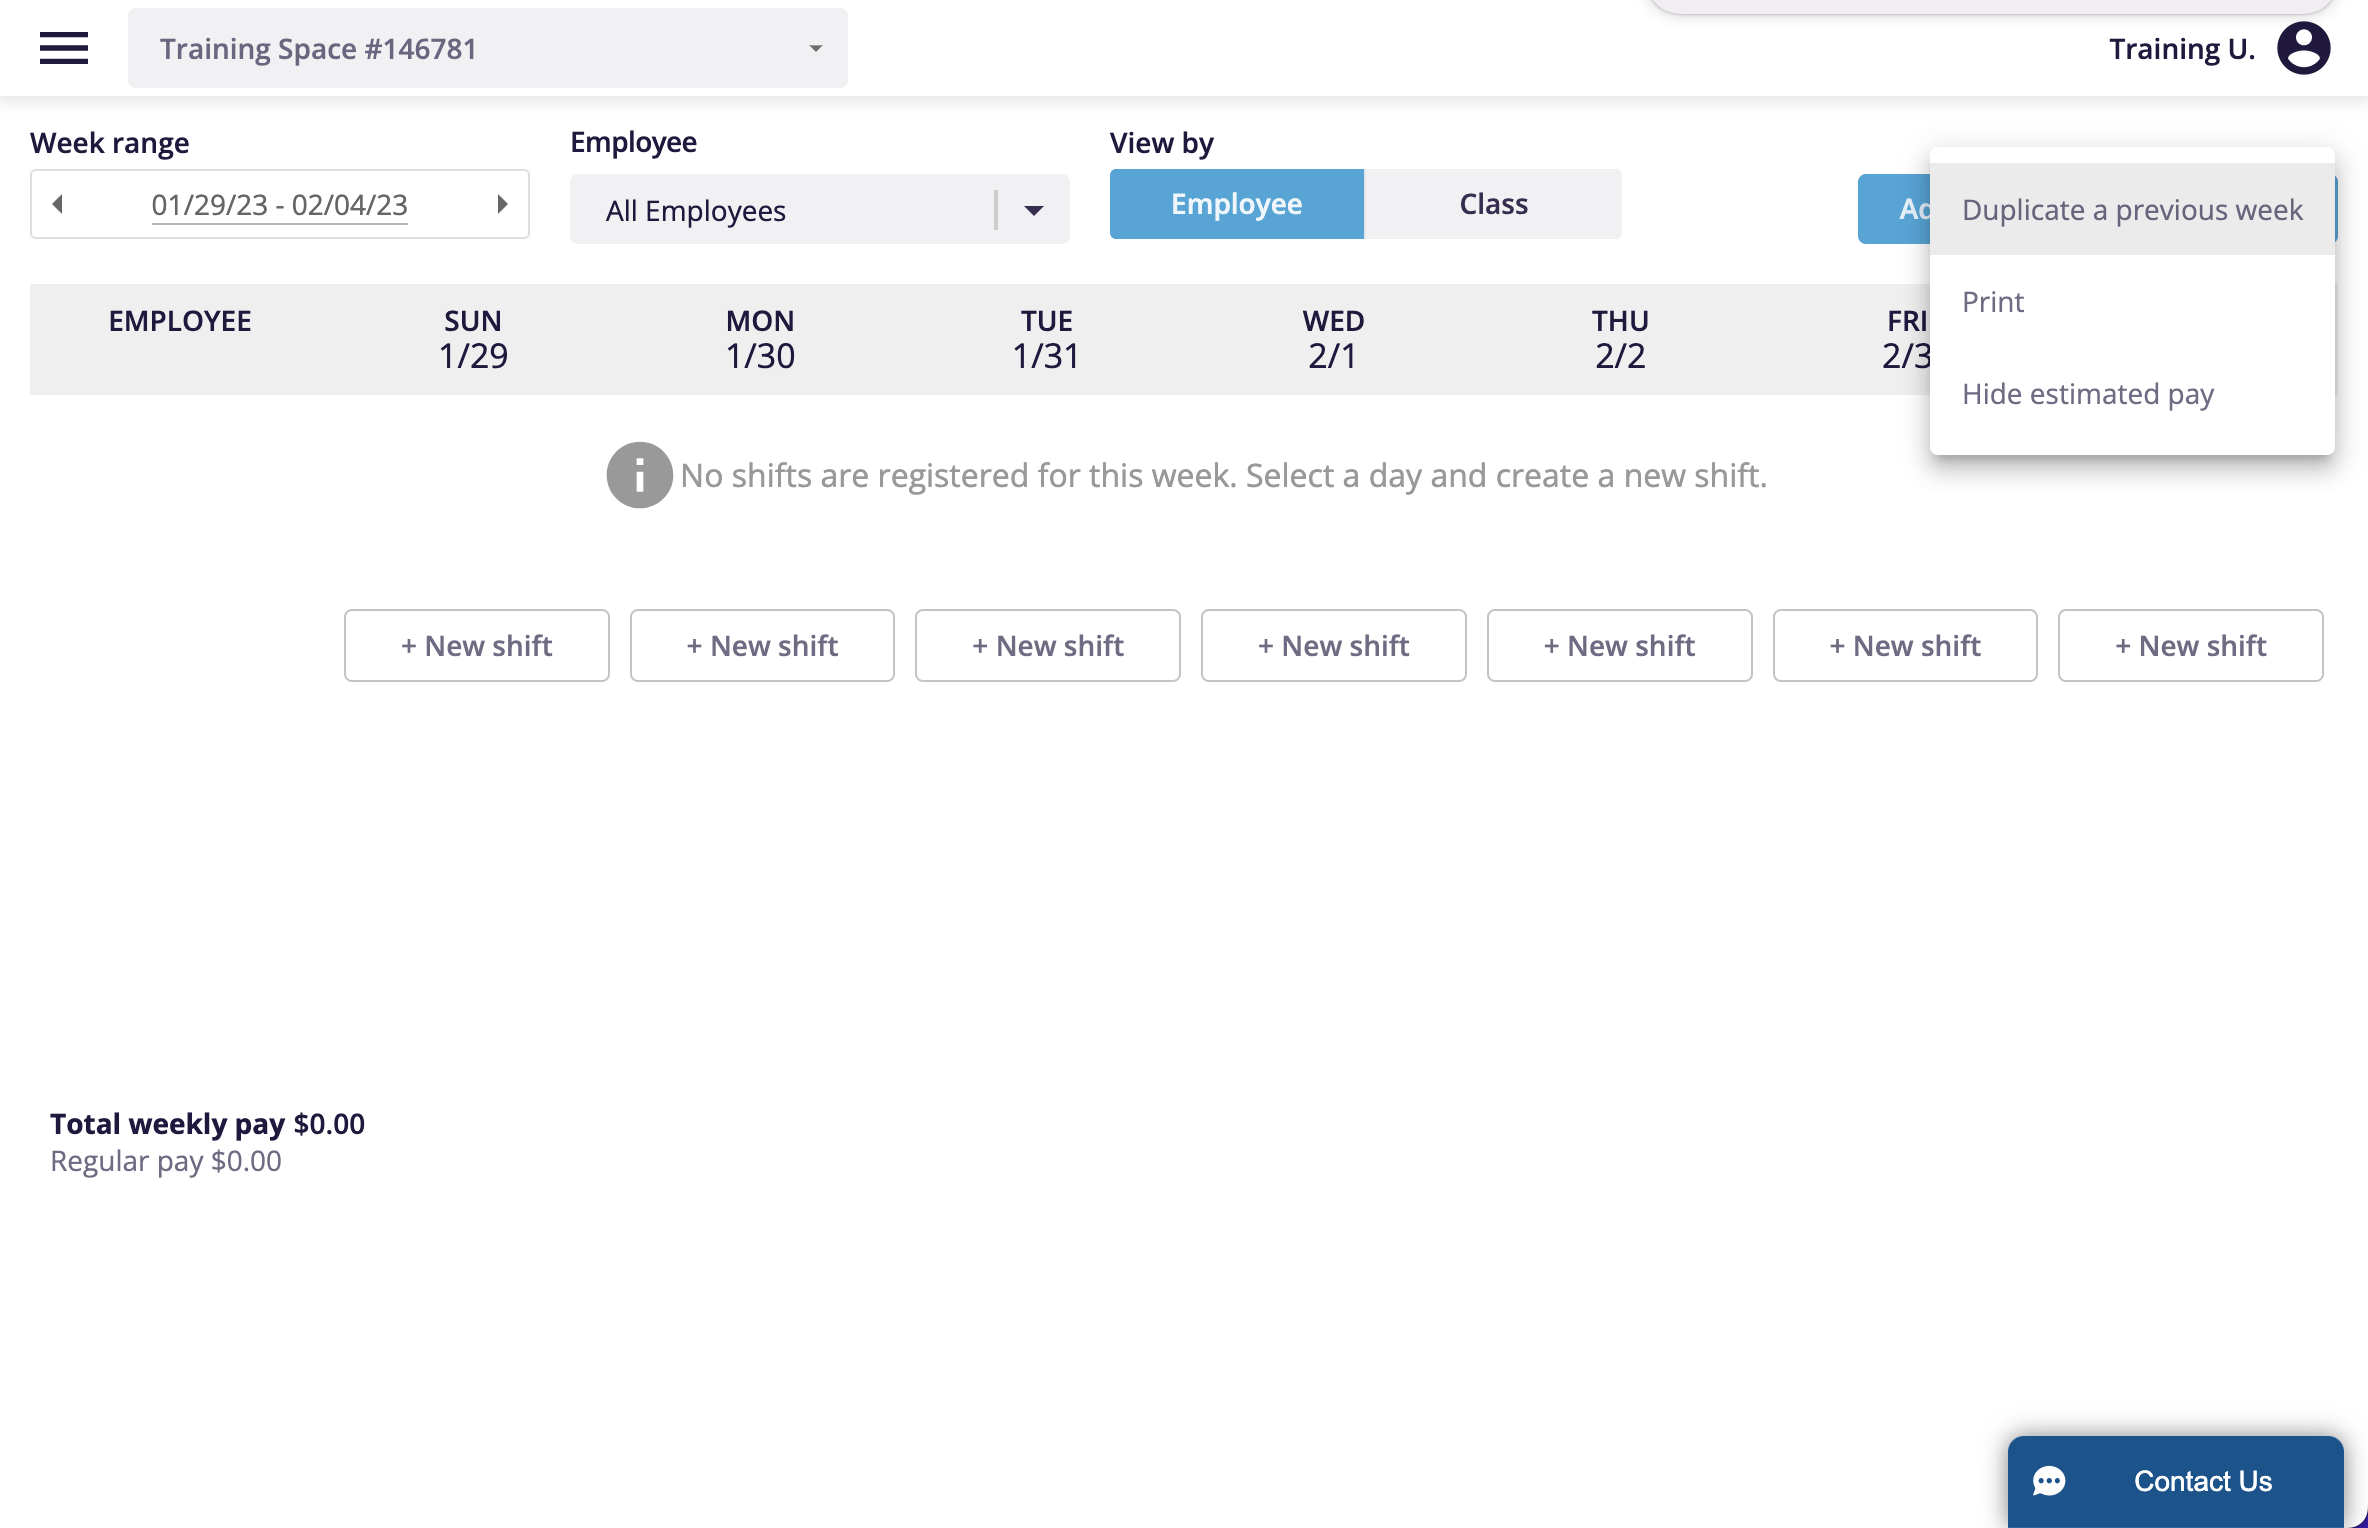Add a New shift under Wednesday 2/1
This screenshot has width=2368, height=1528.
coord(1333,645)
